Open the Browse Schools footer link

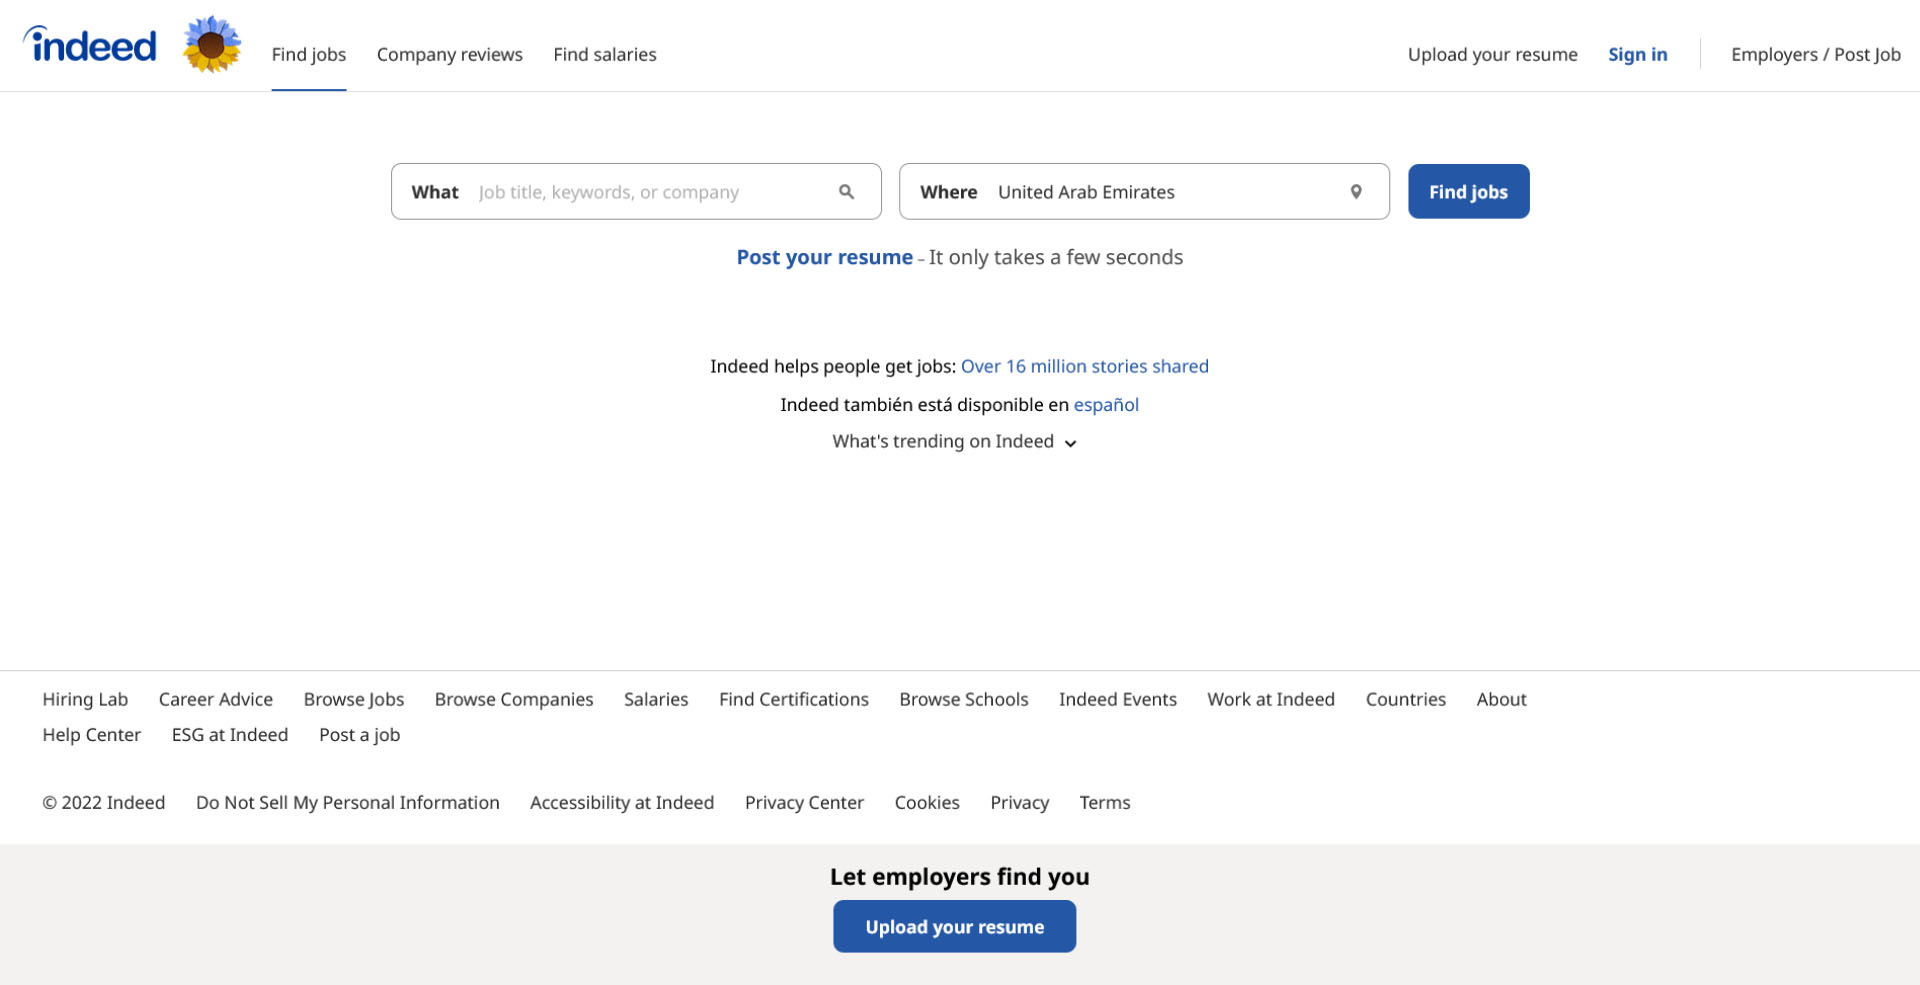pyautogui.click(x=964, y=699)
